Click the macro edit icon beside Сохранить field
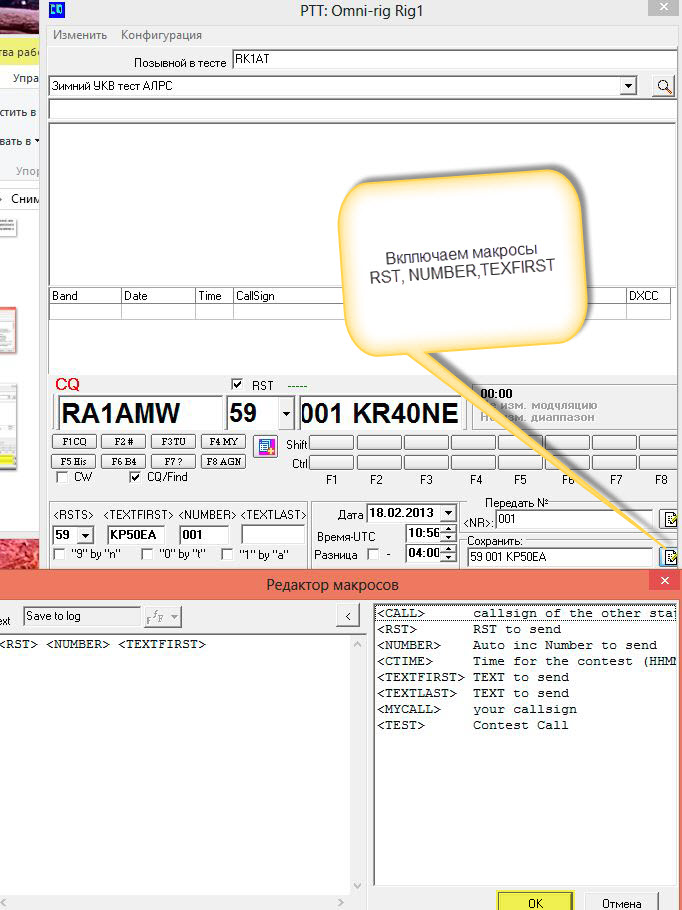Image resolution: width=682 pixels, height=910 pixels. (671, 557)
